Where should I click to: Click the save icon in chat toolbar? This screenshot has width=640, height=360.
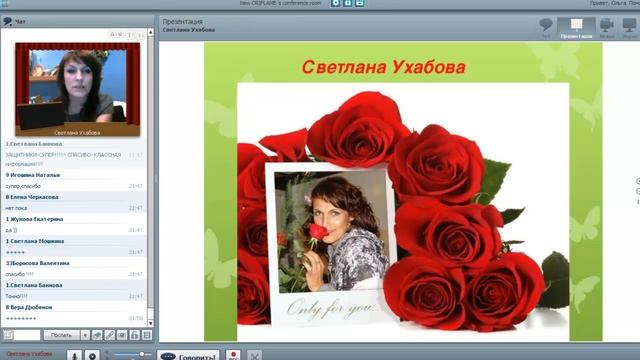point(147,335)
